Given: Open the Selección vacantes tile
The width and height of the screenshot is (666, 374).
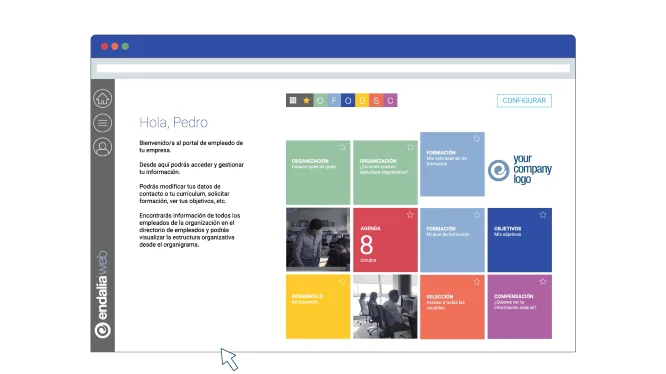Looking at the screenshot, I should coord(452,307).
